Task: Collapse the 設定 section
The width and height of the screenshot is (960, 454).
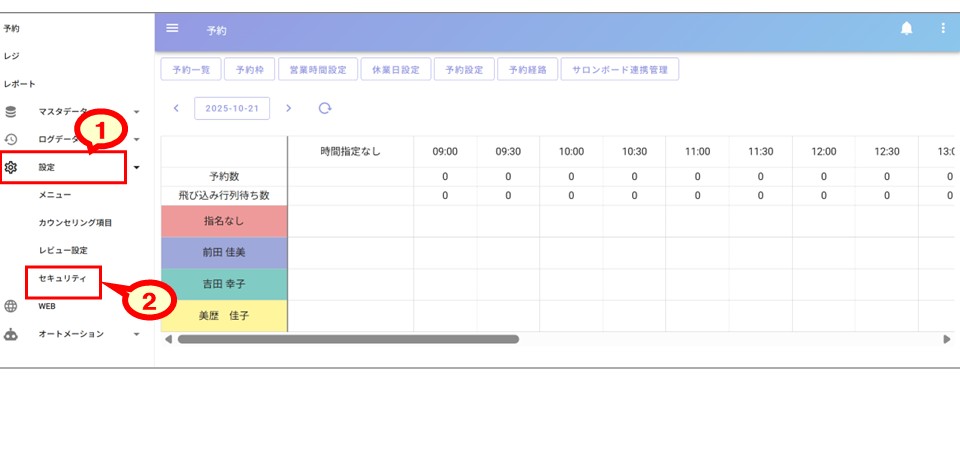Action: pyautogui.click(x=136, y=168)
